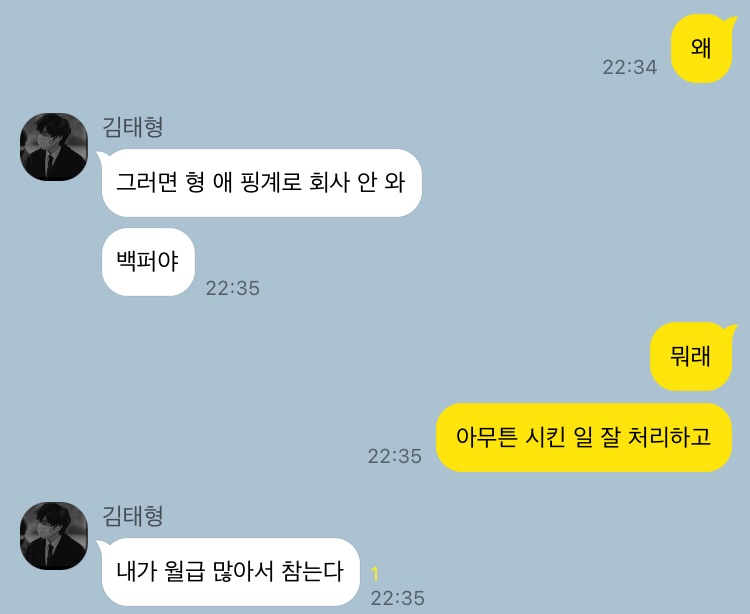This screenshot has height=614, width=750.
Task: Click the yellow unread count 1
Action: coord(375,574)
